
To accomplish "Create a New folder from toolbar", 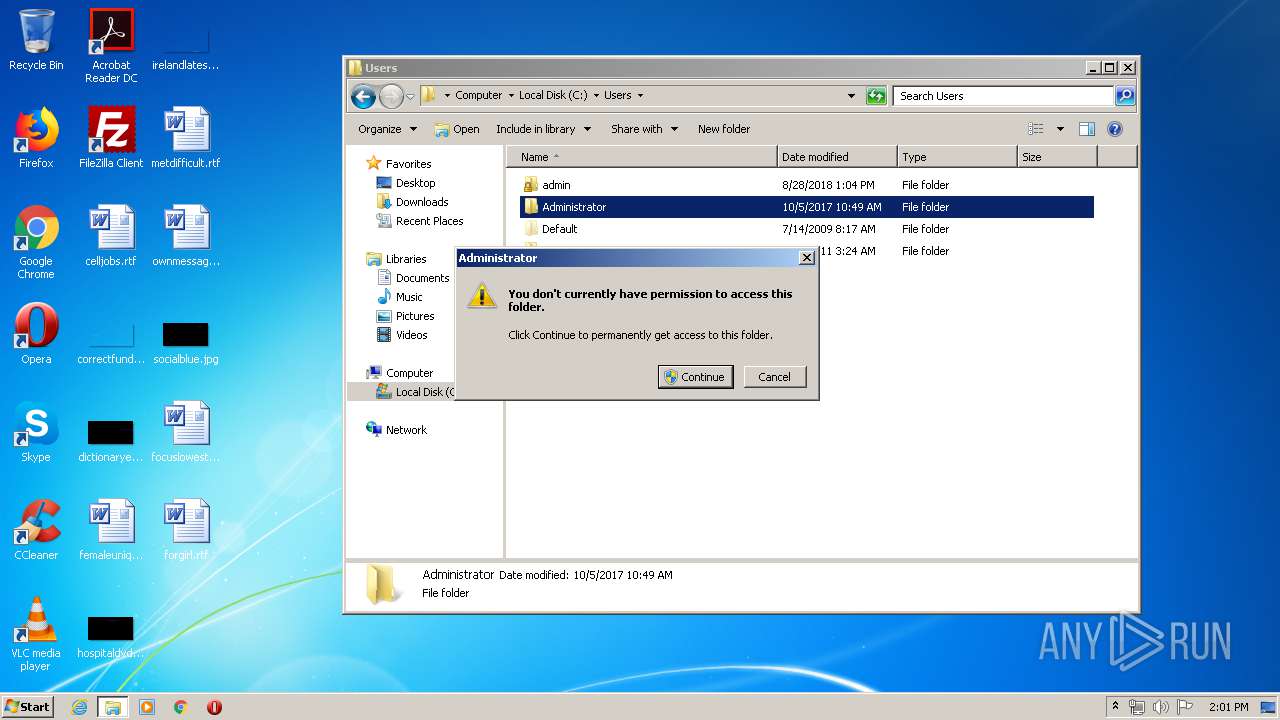I will (724, 129).
